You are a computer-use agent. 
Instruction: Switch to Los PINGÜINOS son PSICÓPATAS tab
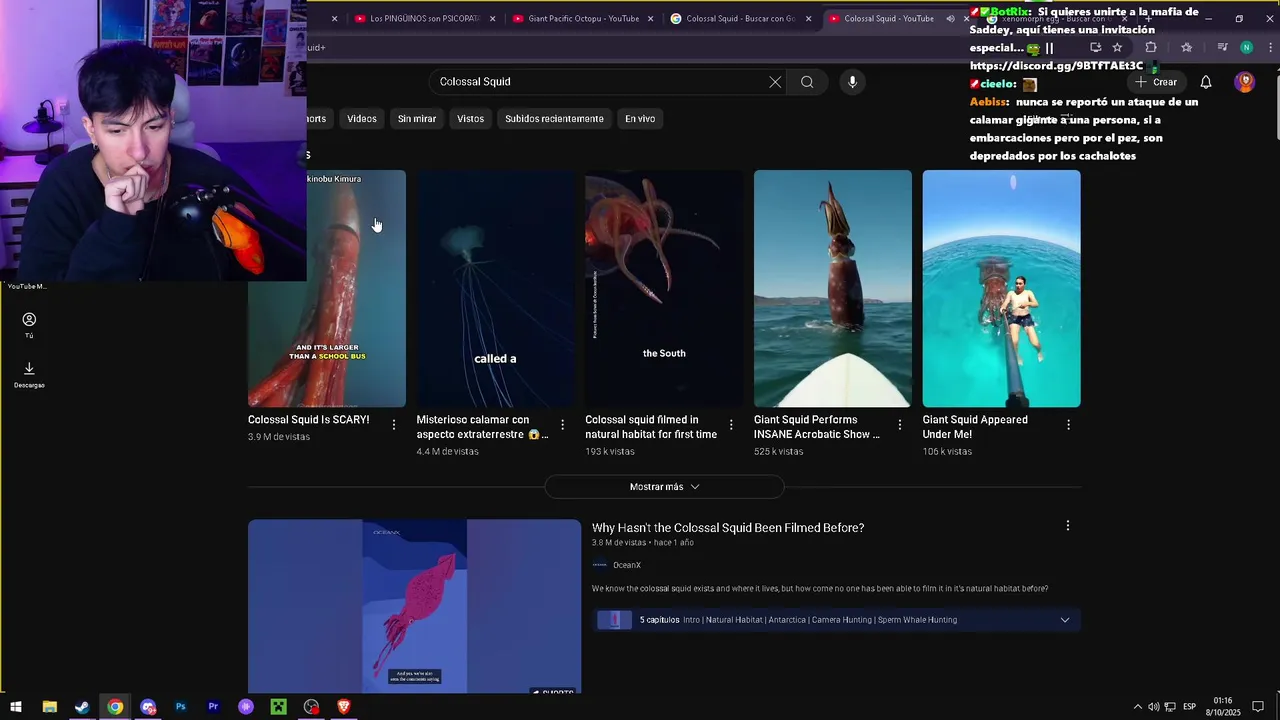tap(424, 18)
